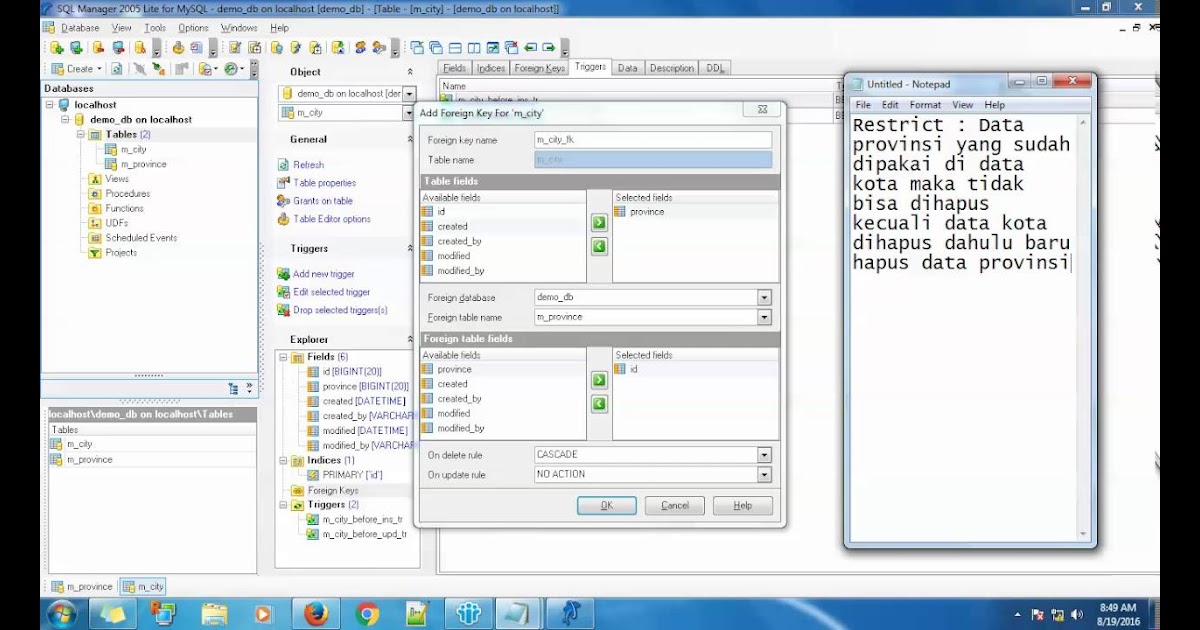
Task: Open the Create button dropdown arrow
Action: [x=99, y=69]
